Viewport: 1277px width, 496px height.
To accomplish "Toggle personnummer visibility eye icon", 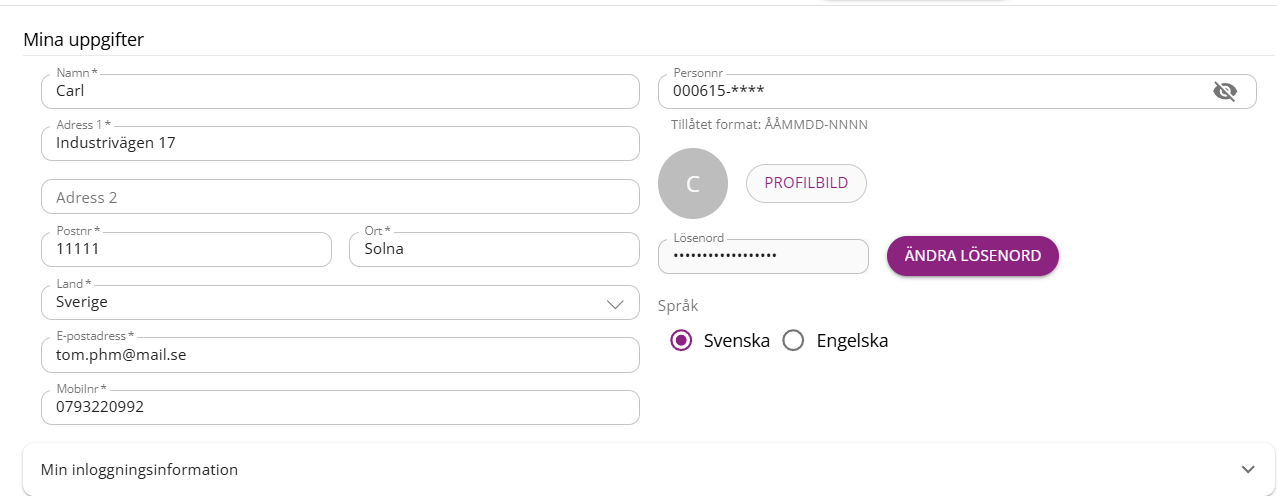I will 1224,92.
